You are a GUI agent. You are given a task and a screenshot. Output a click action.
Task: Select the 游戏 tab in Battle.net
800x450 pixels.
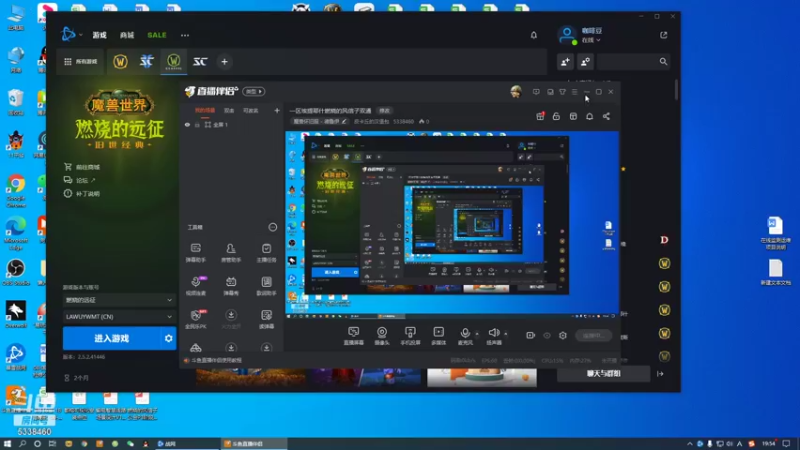pyautogui.click(x=99, y=35)
